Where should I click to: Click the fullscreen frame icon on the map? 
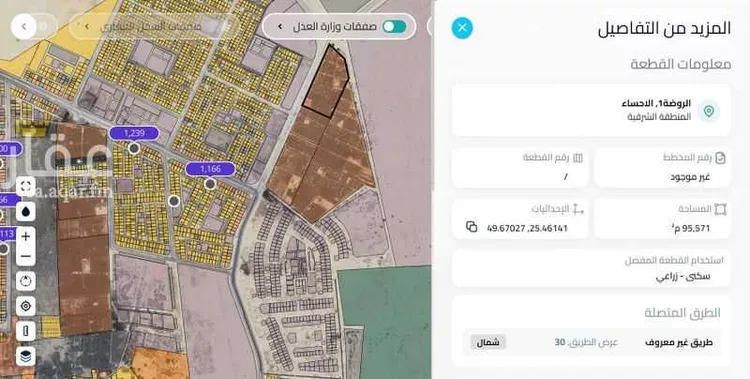(x=26, y=186)
